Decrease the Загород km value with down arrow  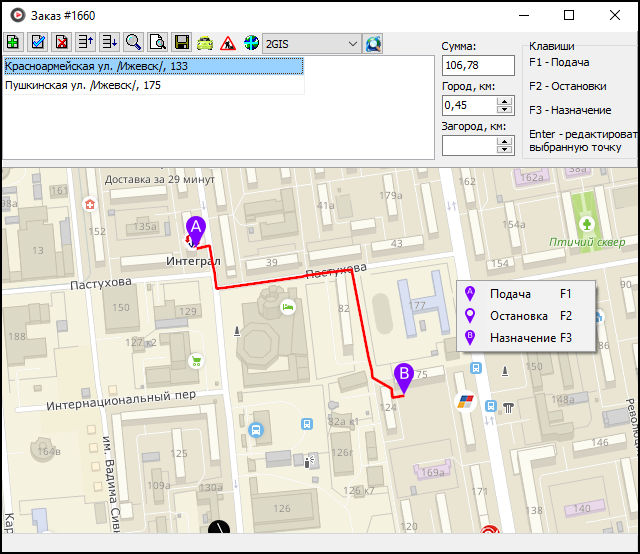pyautogui.click(x=505, y=150)
